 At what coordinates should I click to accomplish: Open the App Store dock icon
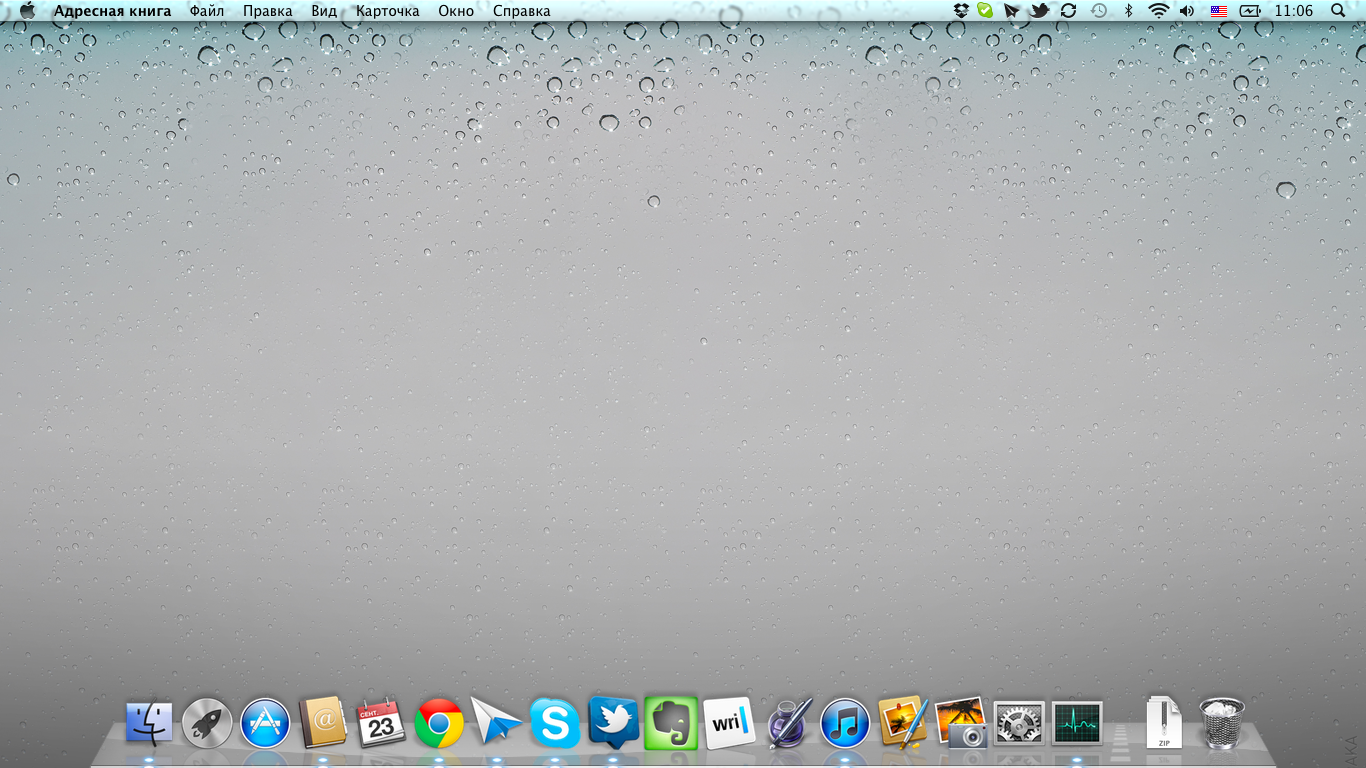265,723
